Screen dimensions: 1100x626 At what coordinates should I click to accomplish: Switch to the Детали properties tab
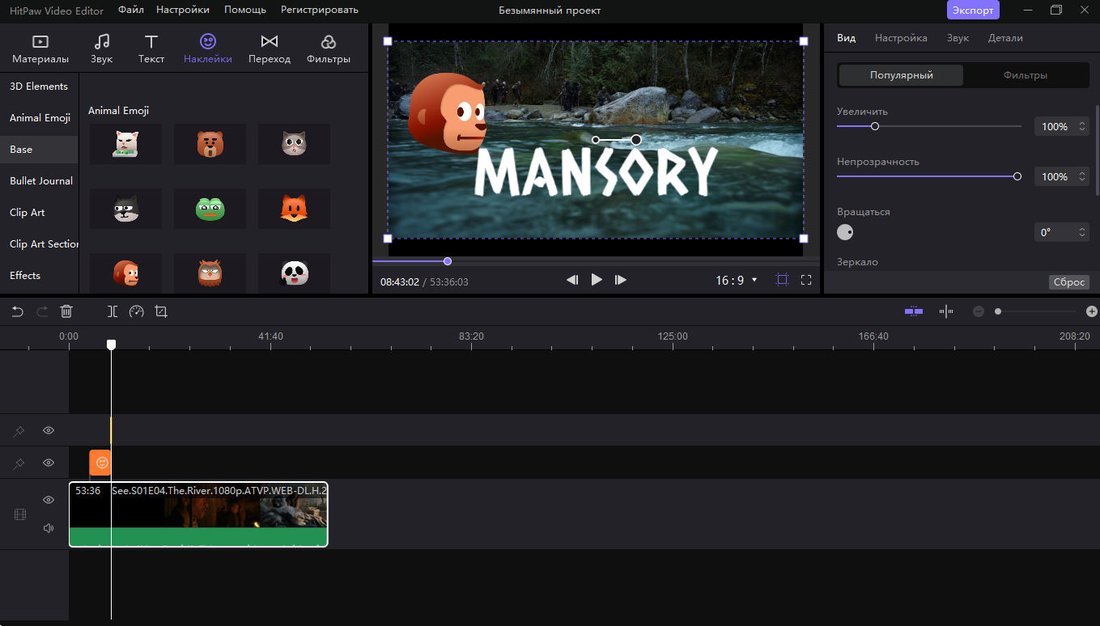(x=1005, y=38)
